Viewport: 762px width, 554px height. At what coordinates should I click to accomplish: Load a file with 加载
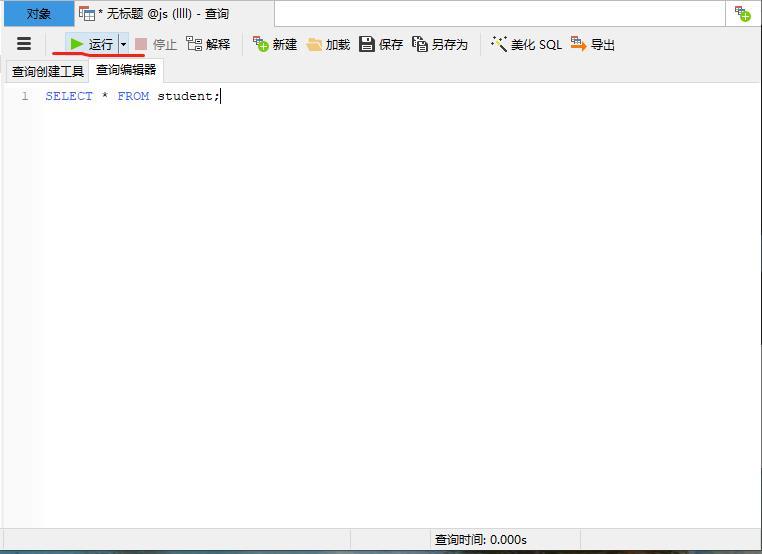pyautogui.click(x=329, y=44)
